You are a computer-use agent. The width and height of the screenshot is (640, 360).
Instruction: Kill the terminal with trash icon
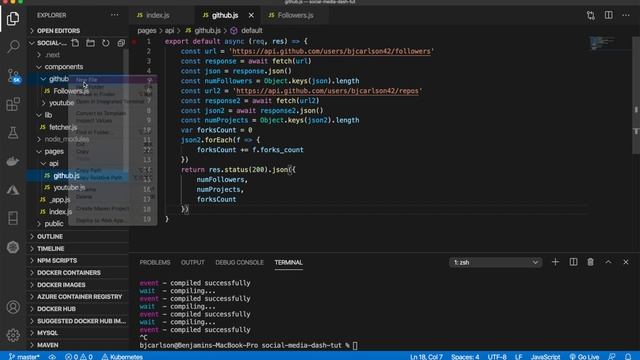pos(590,262)
